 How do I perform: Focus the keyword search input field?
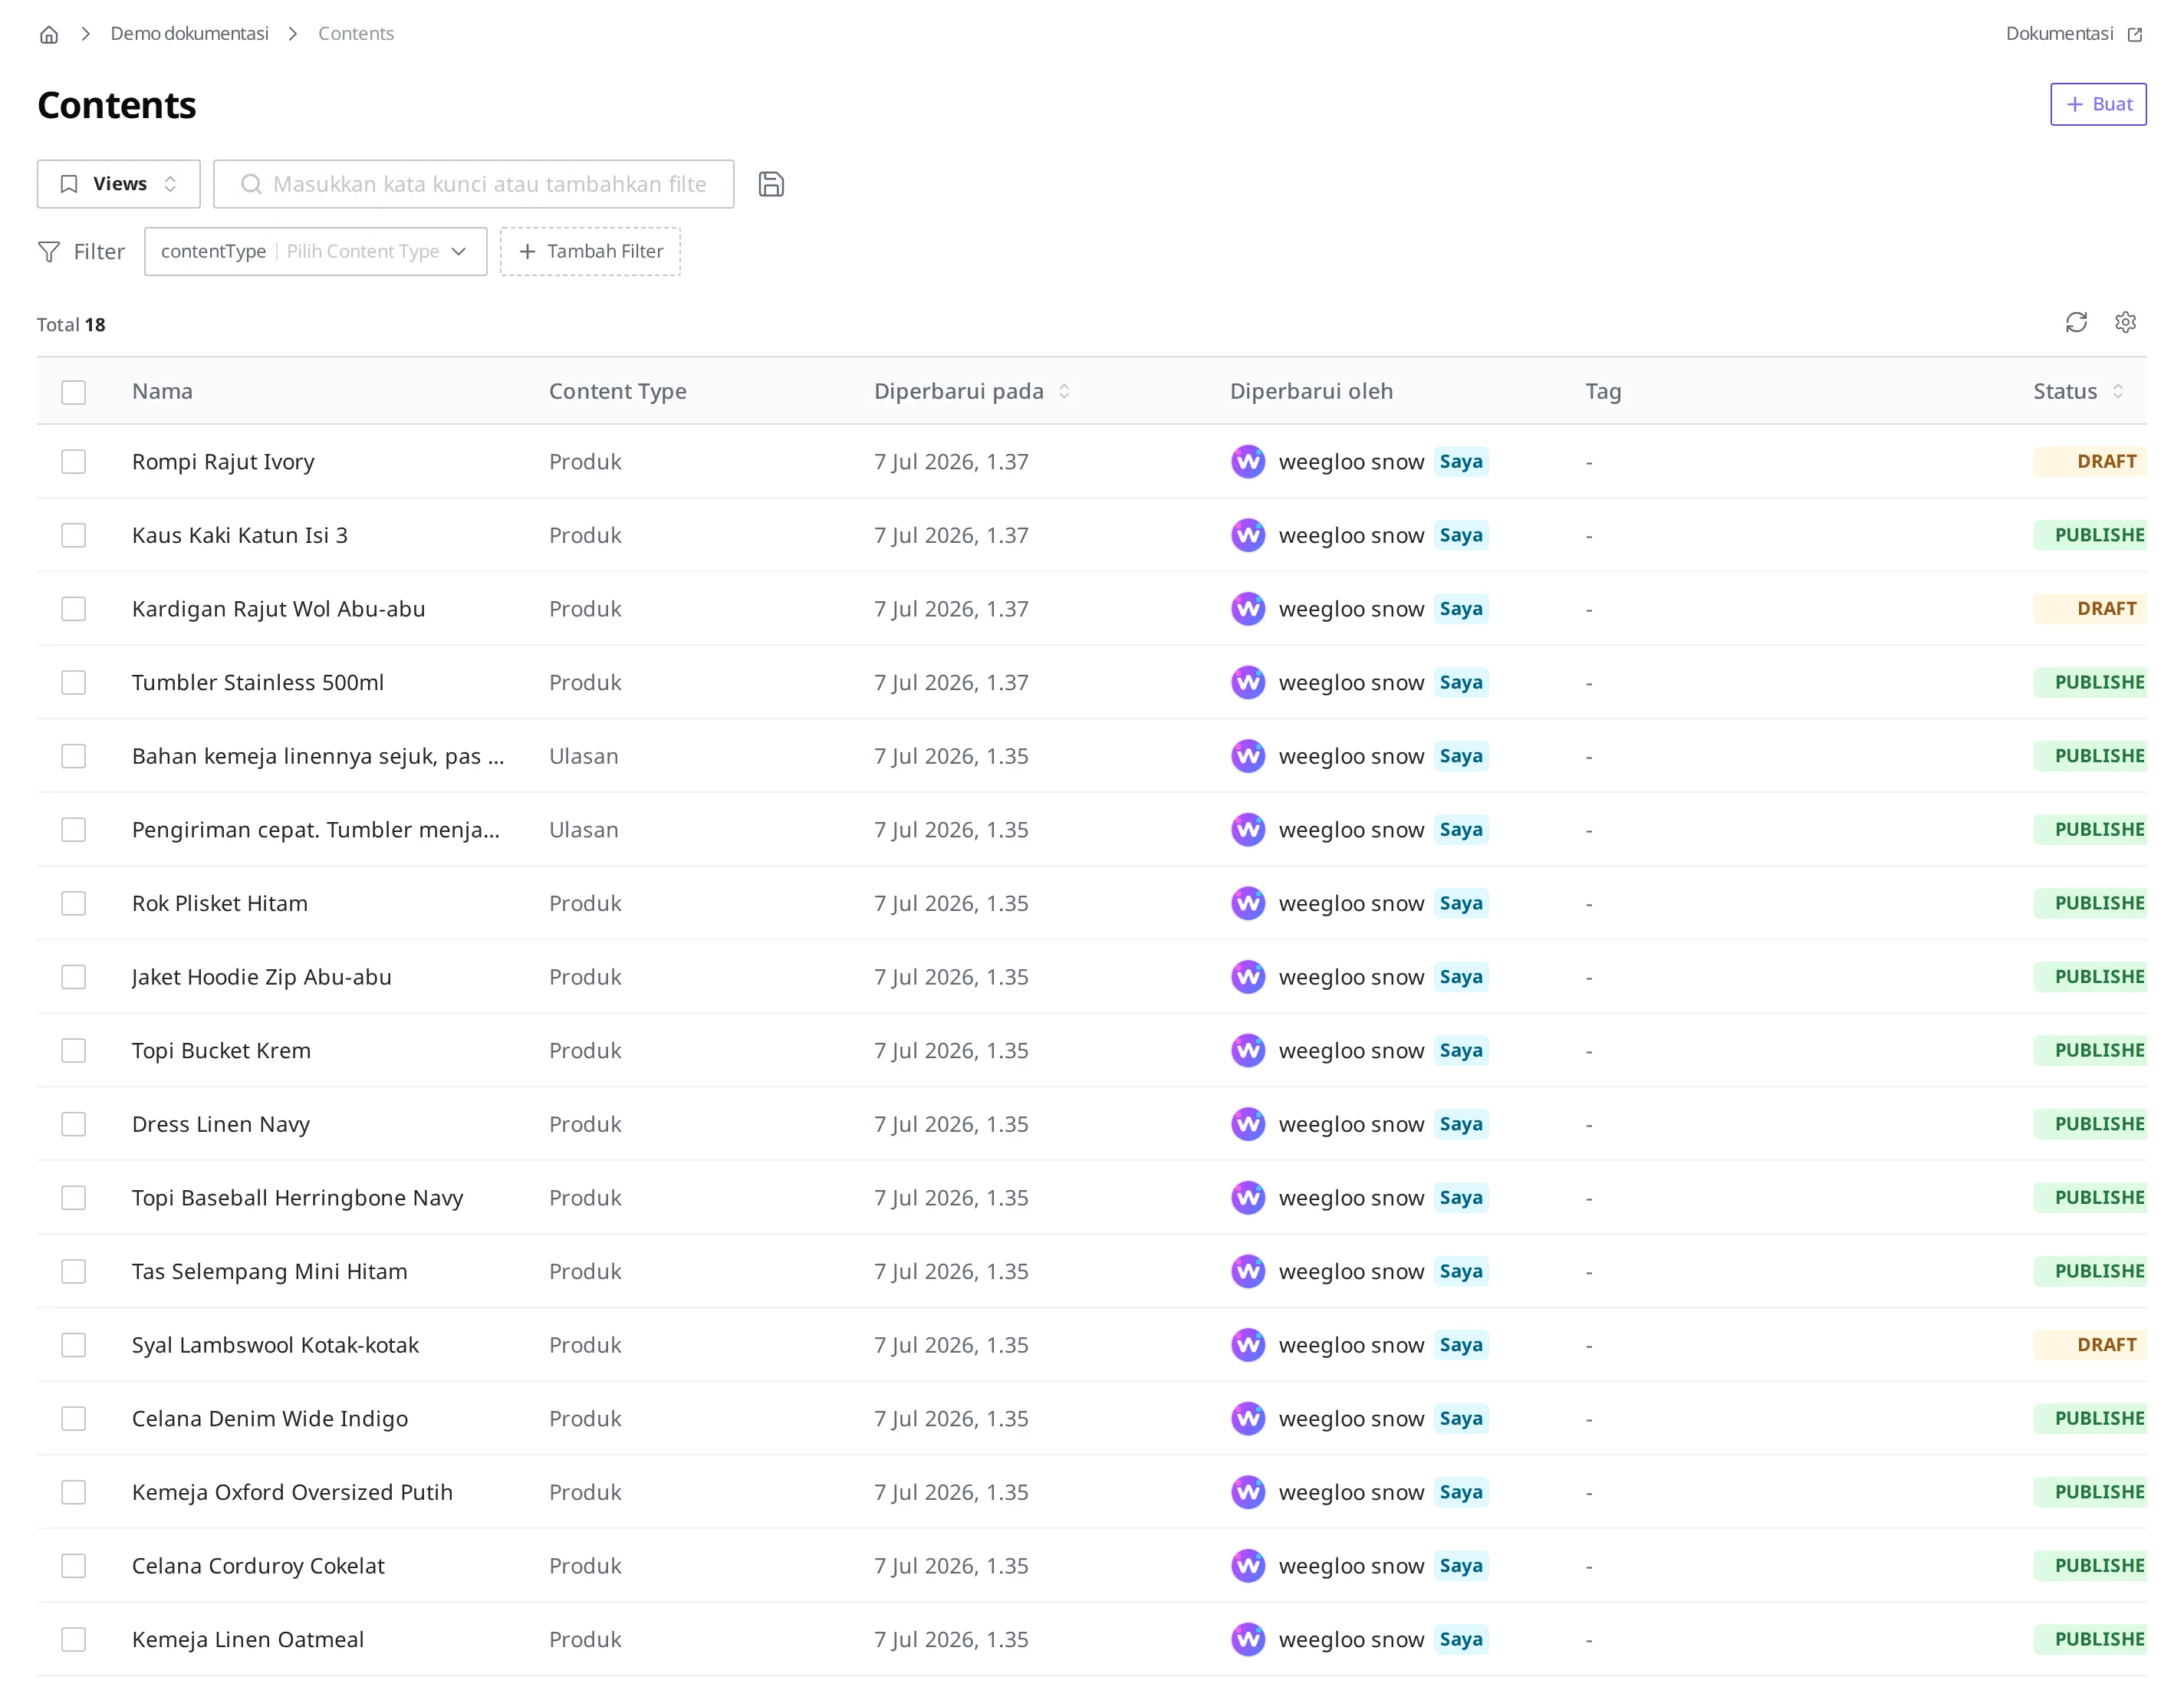point(474,184)
